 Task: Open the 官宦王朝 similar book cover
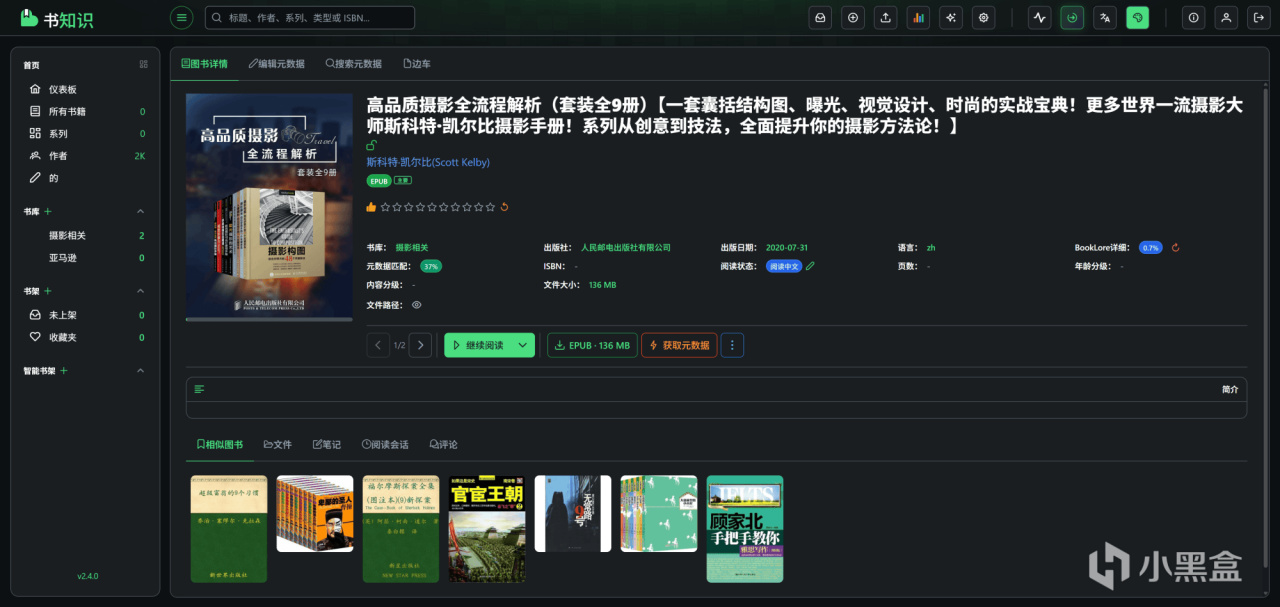(487, 528)
